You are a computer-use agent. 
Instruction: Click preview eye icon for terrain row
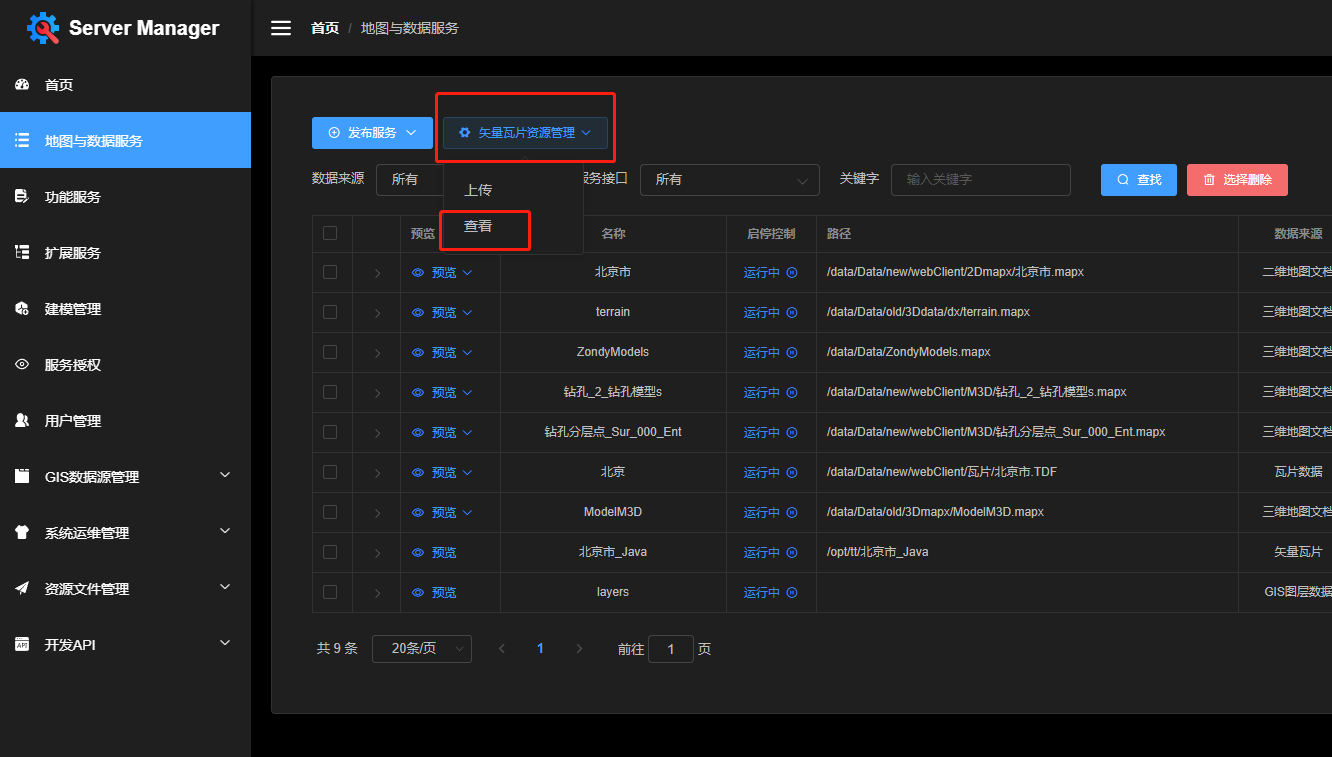click(418, 312)
